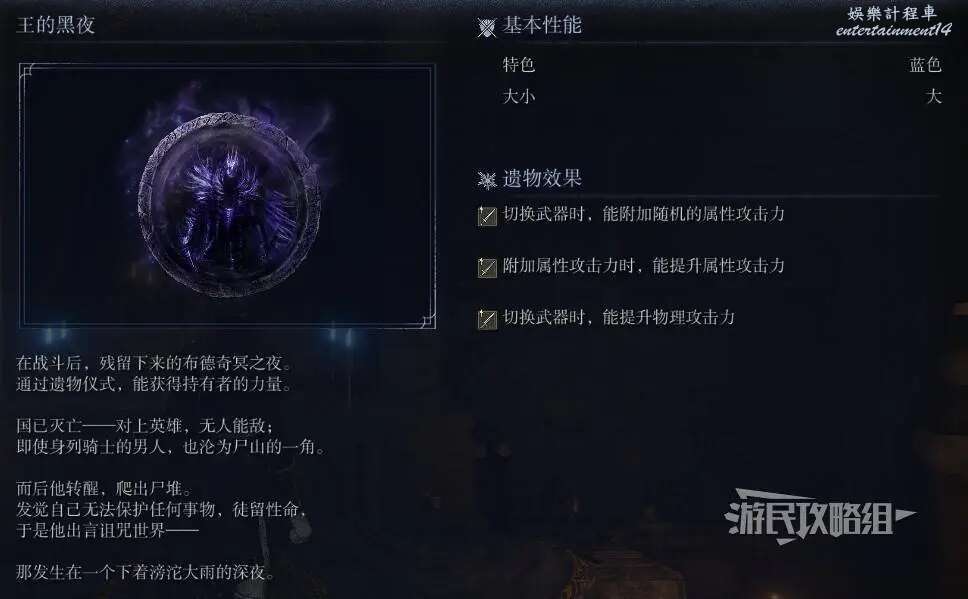The height and width of the screenshot is (599, 968).
Task: Click the icon beside 附加属性攻击力时，能提升属性攻击力
Action: 487,267
